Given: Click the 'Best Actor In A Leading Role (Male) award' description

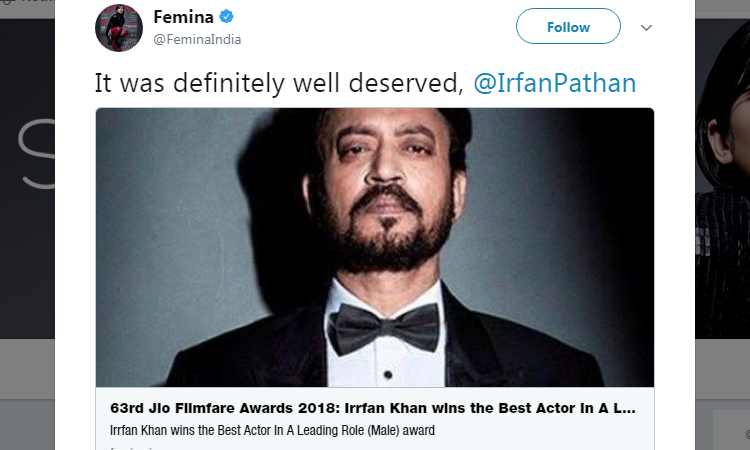Looking at the screenshot, I should click(272, 431).
